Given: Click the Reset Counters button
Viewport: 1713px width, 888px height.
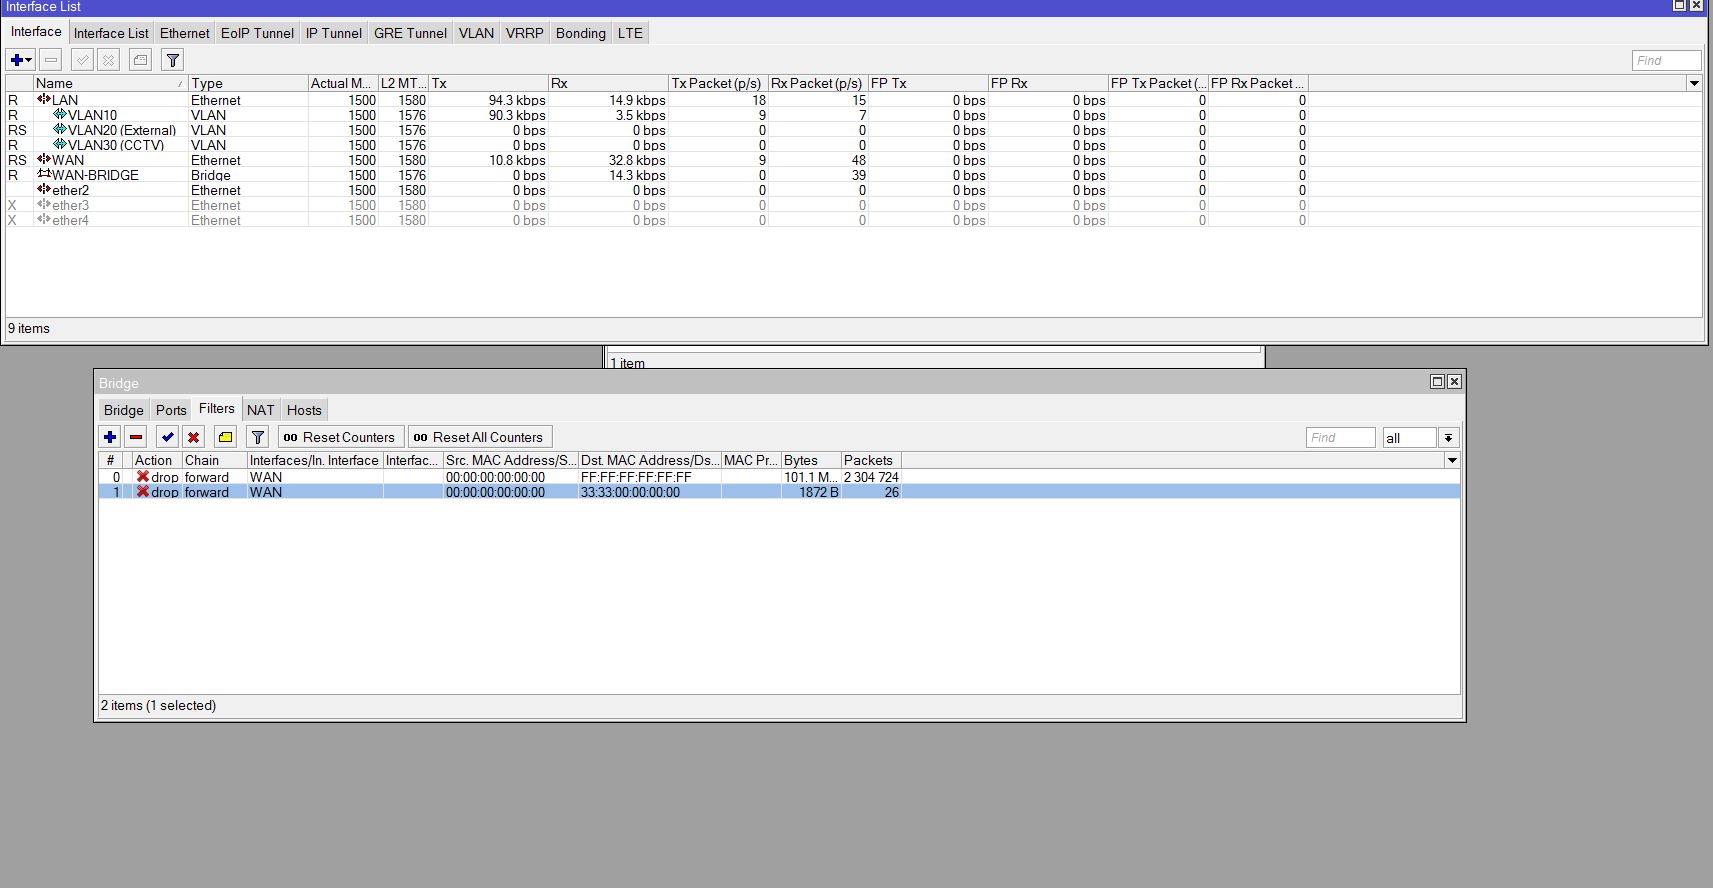Looking at the screenshot, I should [341, 437].
